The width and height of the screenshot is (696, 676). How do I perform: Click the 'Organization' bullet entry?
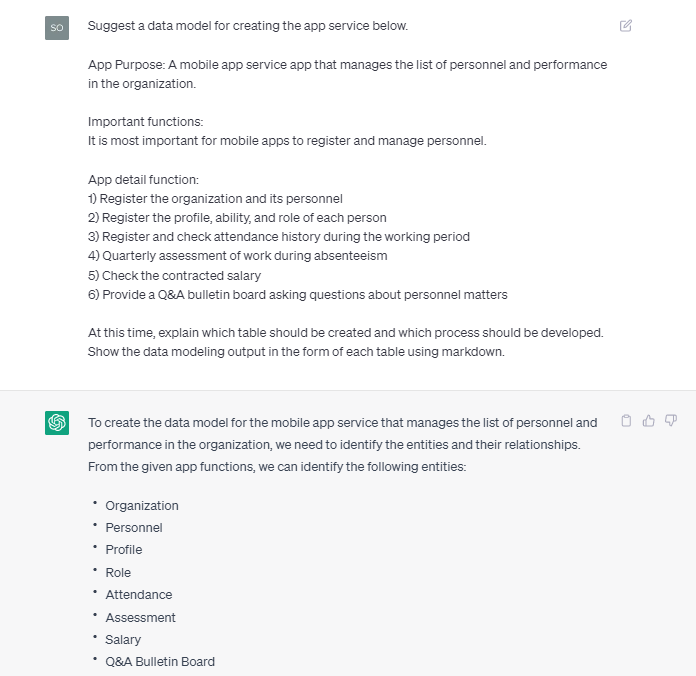tap(142, 506)
